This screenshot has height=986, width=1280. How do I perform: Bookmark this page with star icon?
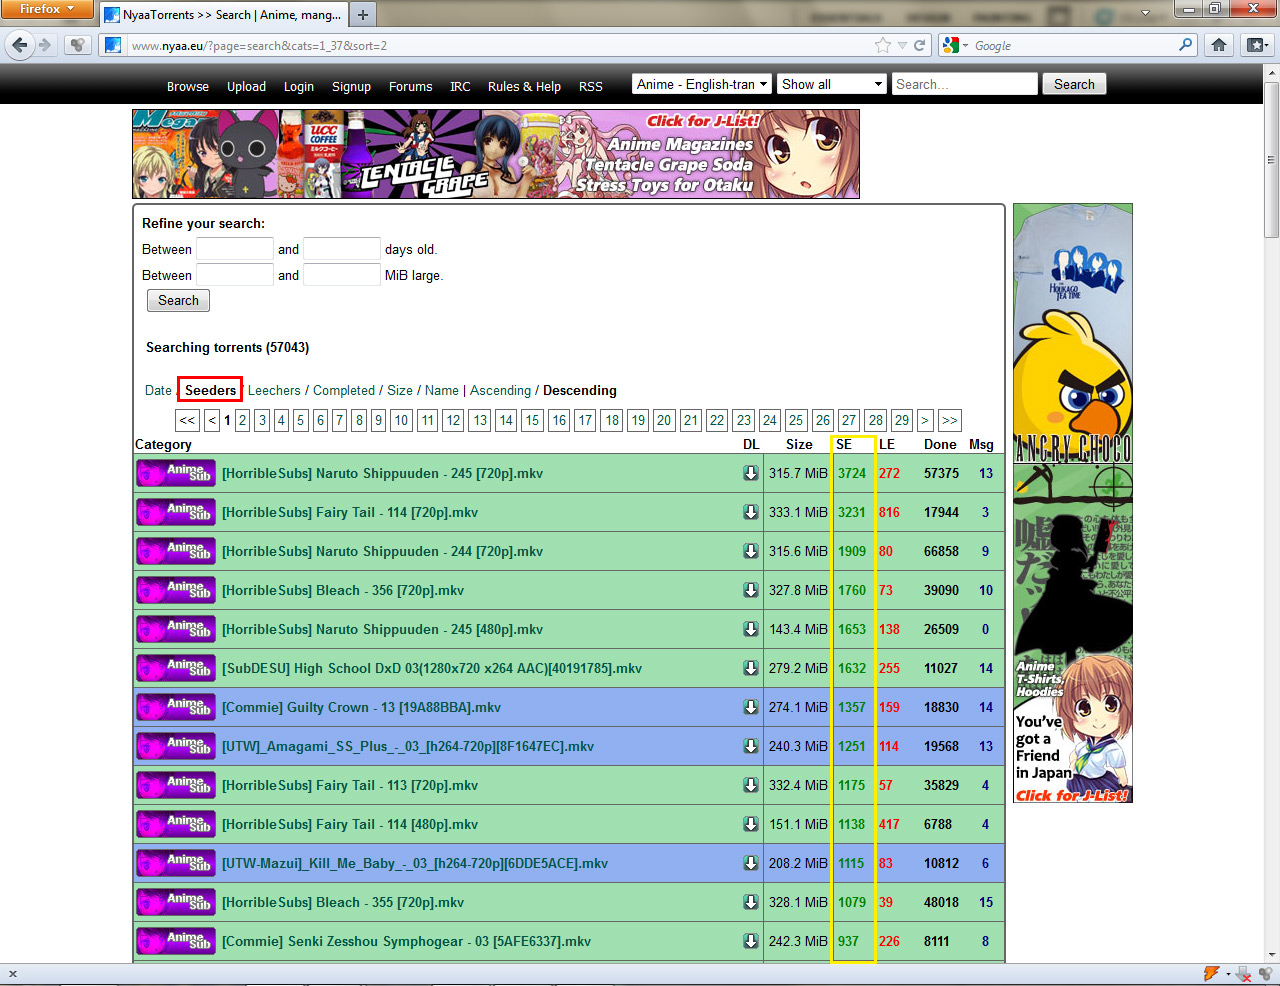[882, 45]
